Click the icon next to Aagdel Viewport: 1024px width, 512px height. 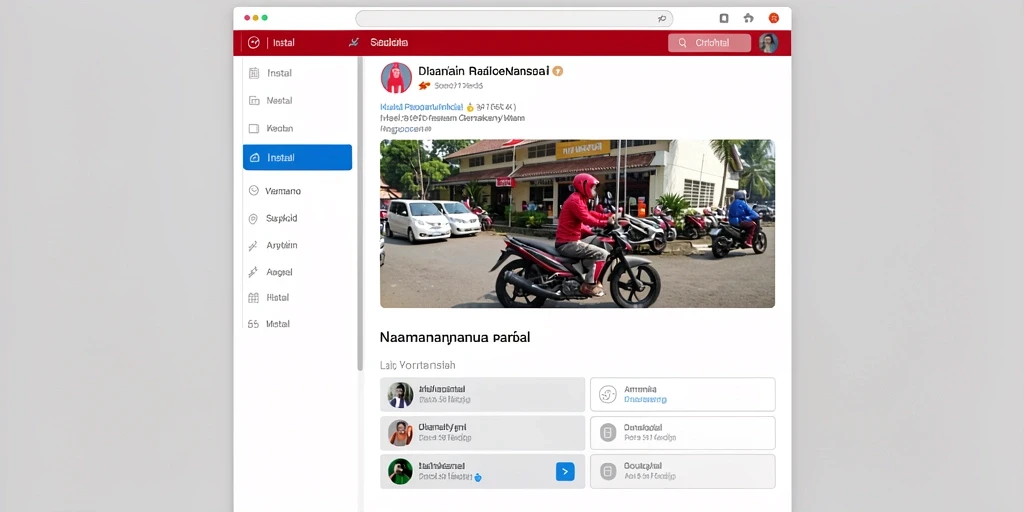pyautogui.click(x=253, y=272)
